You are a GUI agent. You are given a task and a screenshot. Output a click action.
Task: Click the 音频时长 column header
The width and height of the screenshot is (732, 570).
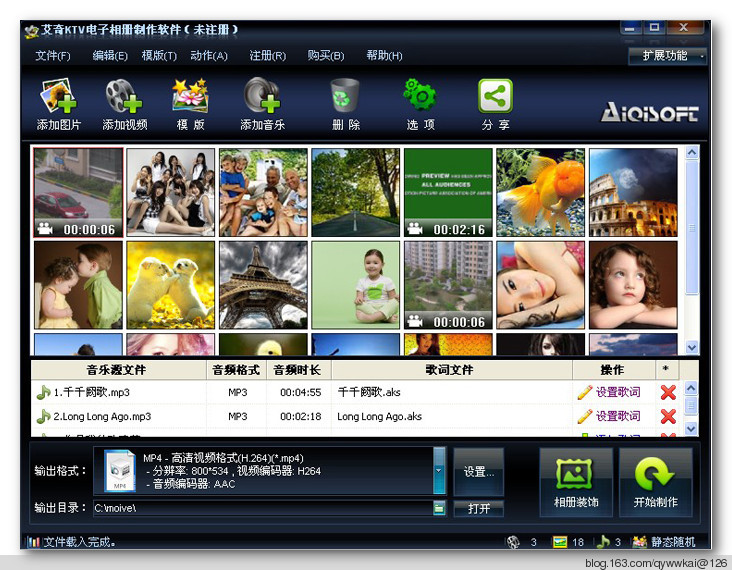[x=299, y=370]
